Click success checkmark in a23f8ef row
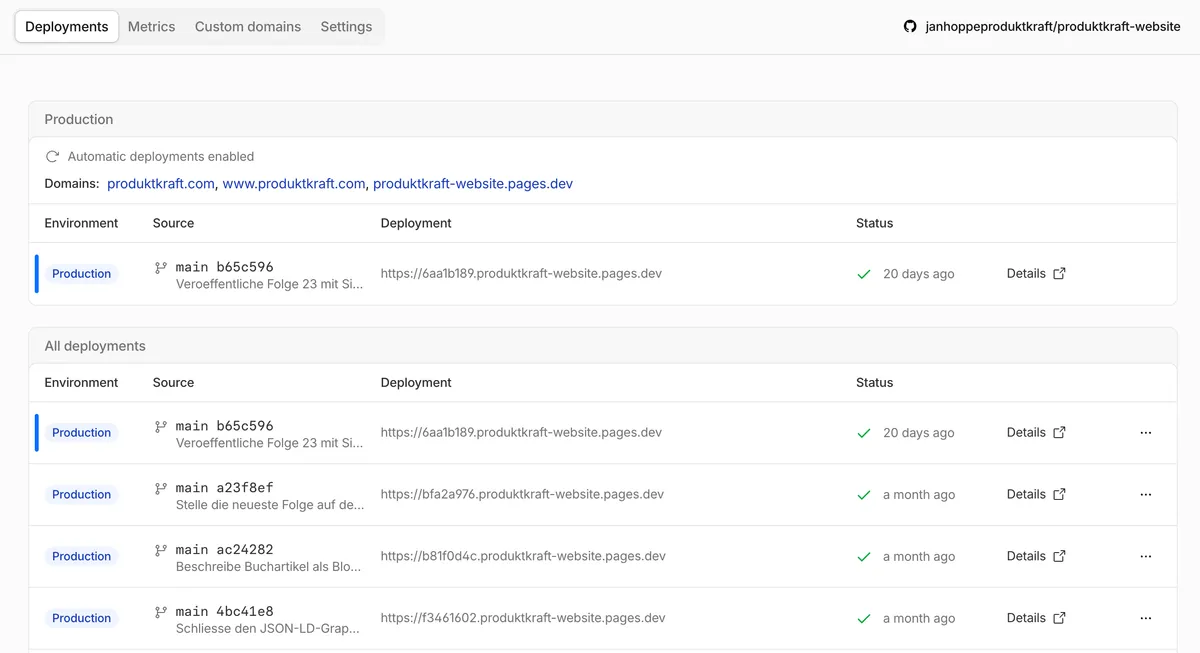The image size is (1200, 653). pyautogui.click(x=864, y=495)
